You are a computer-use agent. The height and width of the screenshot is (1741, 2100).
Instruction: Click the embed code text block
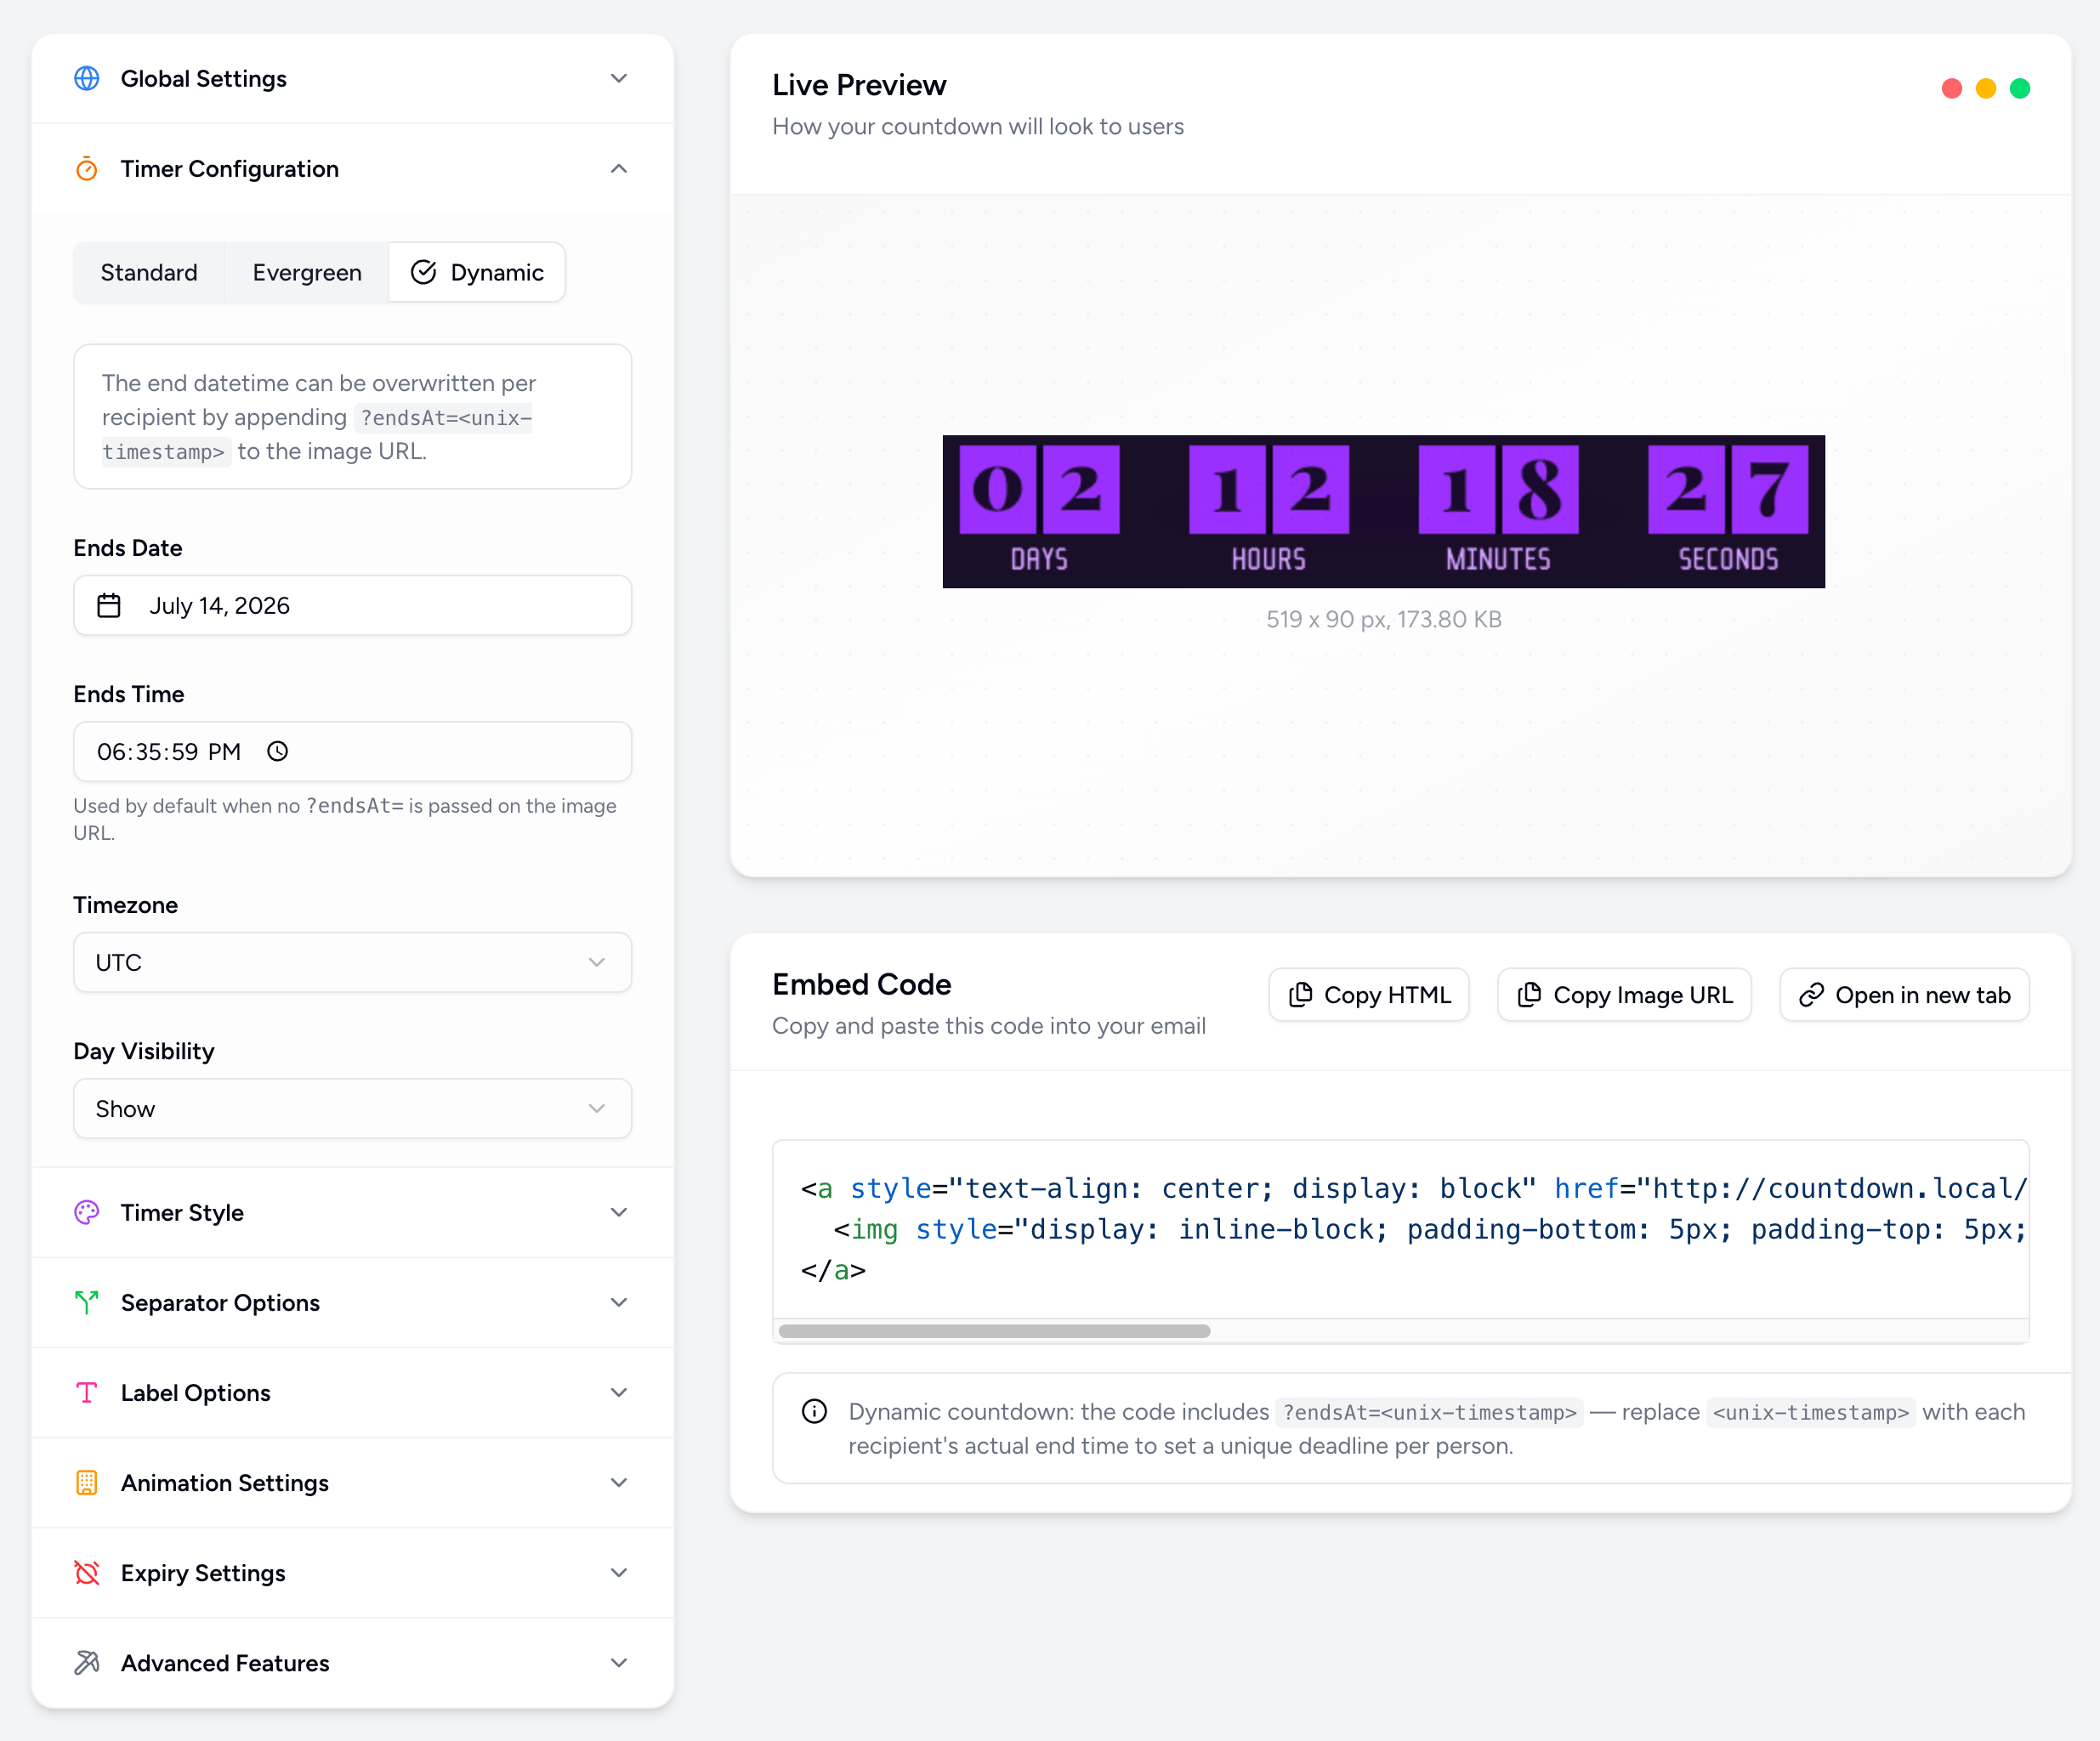(1400, 1229)
